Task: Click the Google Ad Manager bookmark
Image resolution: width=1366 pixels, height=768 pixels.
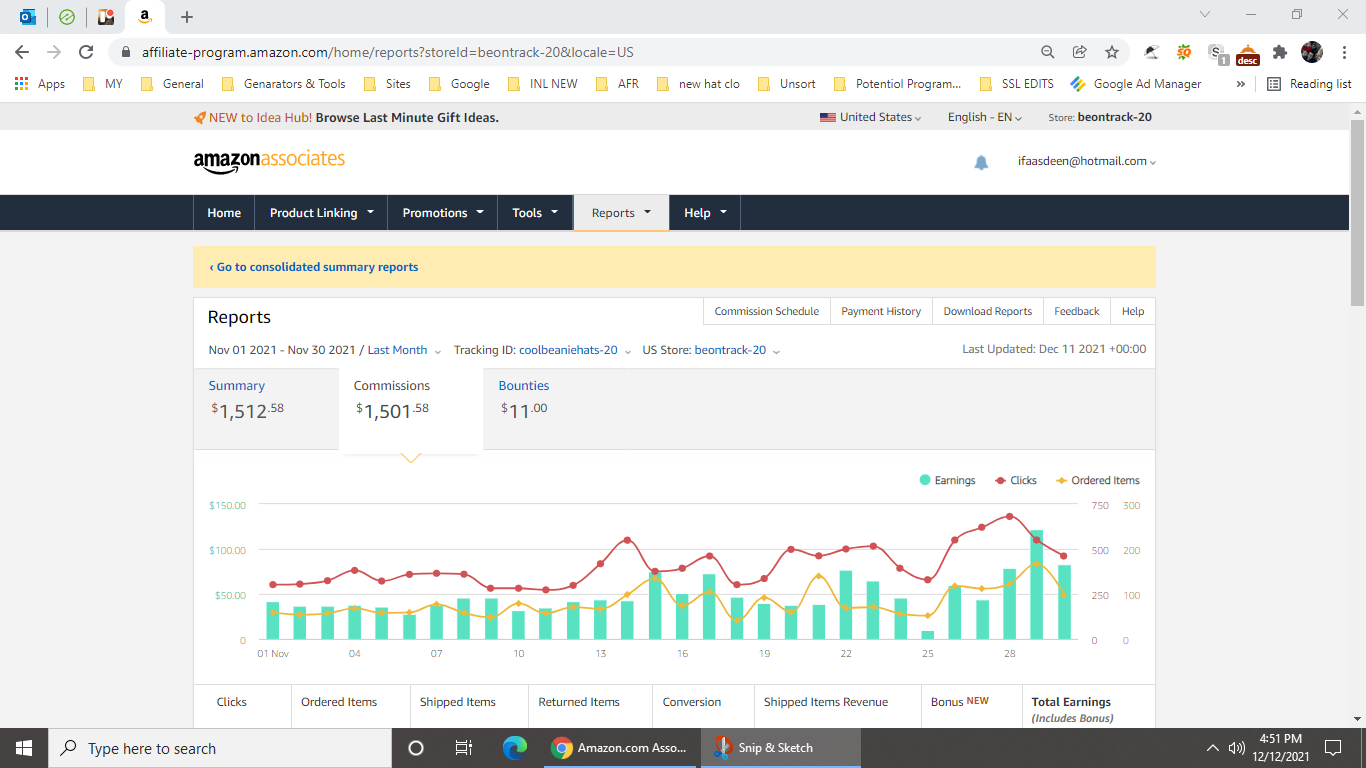Action: coord(1135,84)
